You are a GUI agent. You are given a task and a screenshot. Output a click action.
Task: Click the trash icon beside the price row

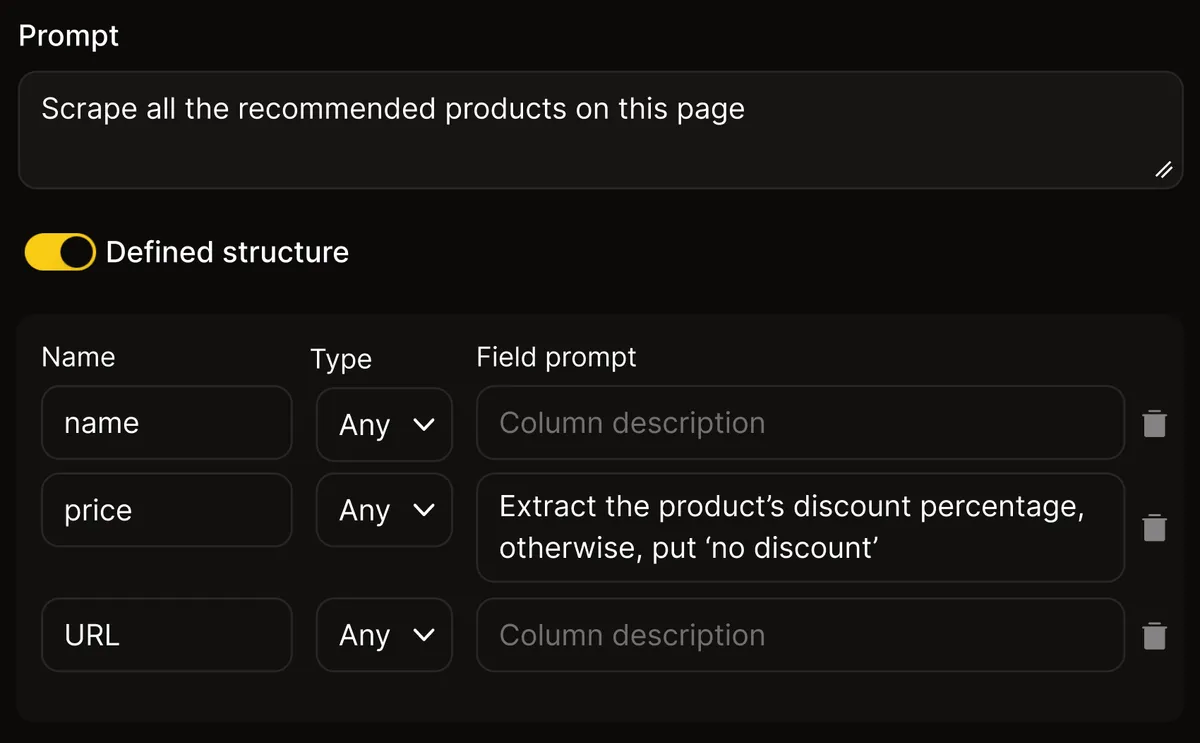click(1154, 527)
